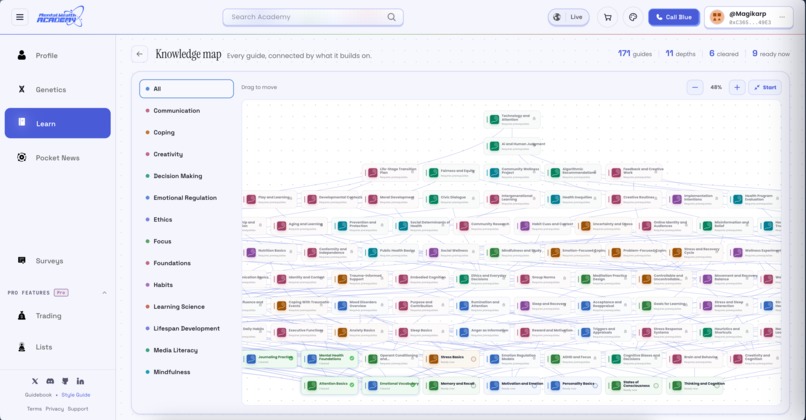Open the AI and Human Judgment node
This screenshot has height=420, width=806.
click(512, 146)
